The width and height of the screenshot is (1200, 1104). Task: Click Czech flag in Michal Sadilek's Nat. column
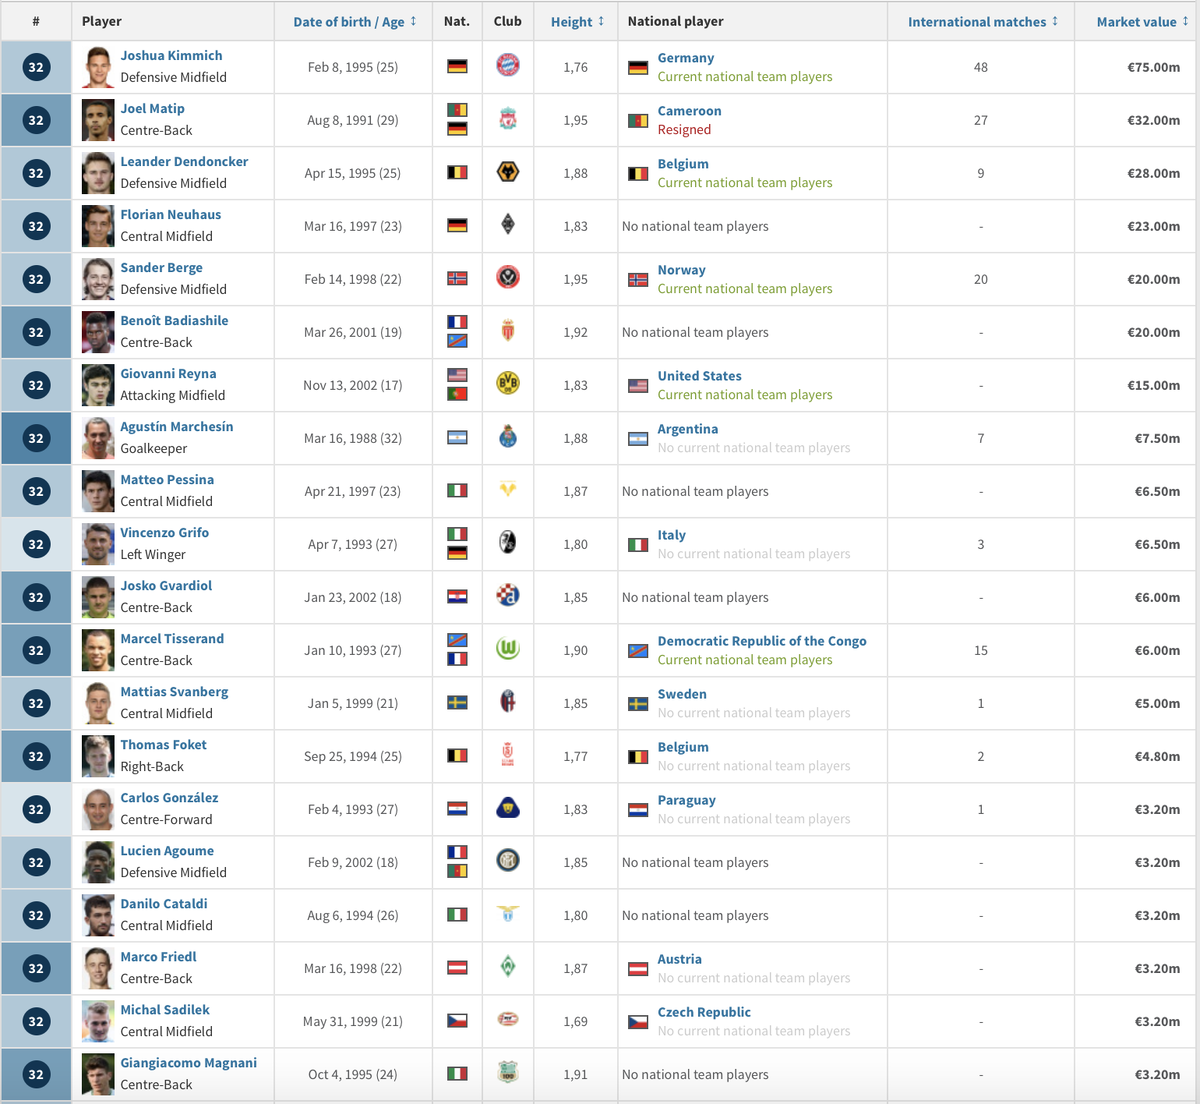457,1021
